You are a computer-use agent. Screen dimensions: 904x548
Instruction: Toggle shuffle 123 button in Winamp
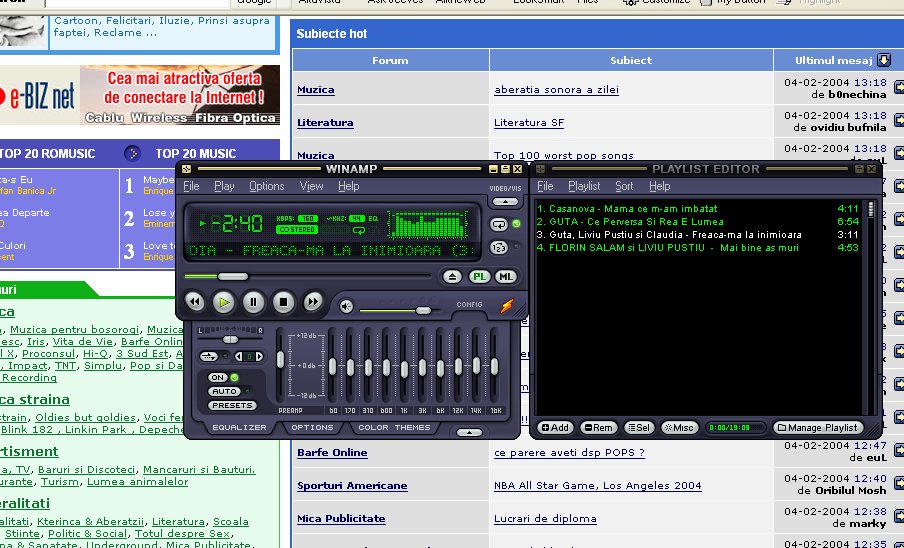(499, 248)
